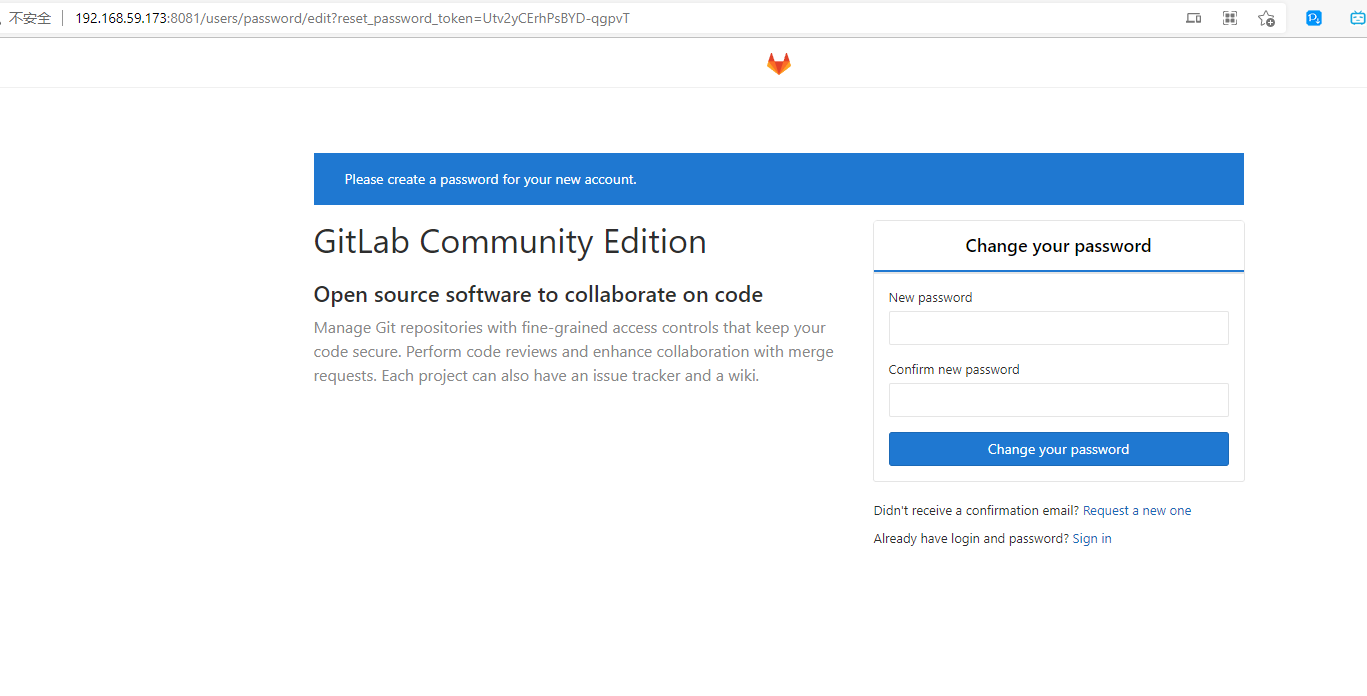Click the 不安全 site security indicator
This screenshot has width=1367, height=696.
point(30,18)
